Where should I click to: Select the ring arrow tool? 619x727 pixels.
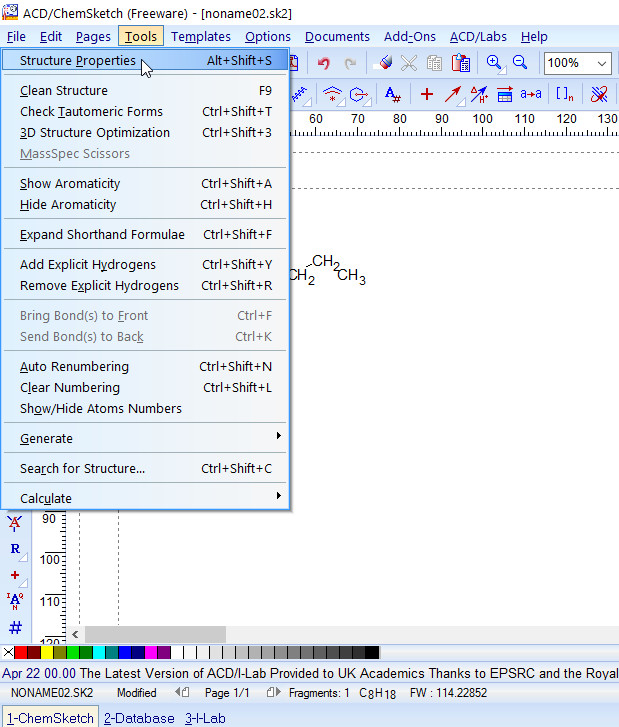tap(360, 95)
